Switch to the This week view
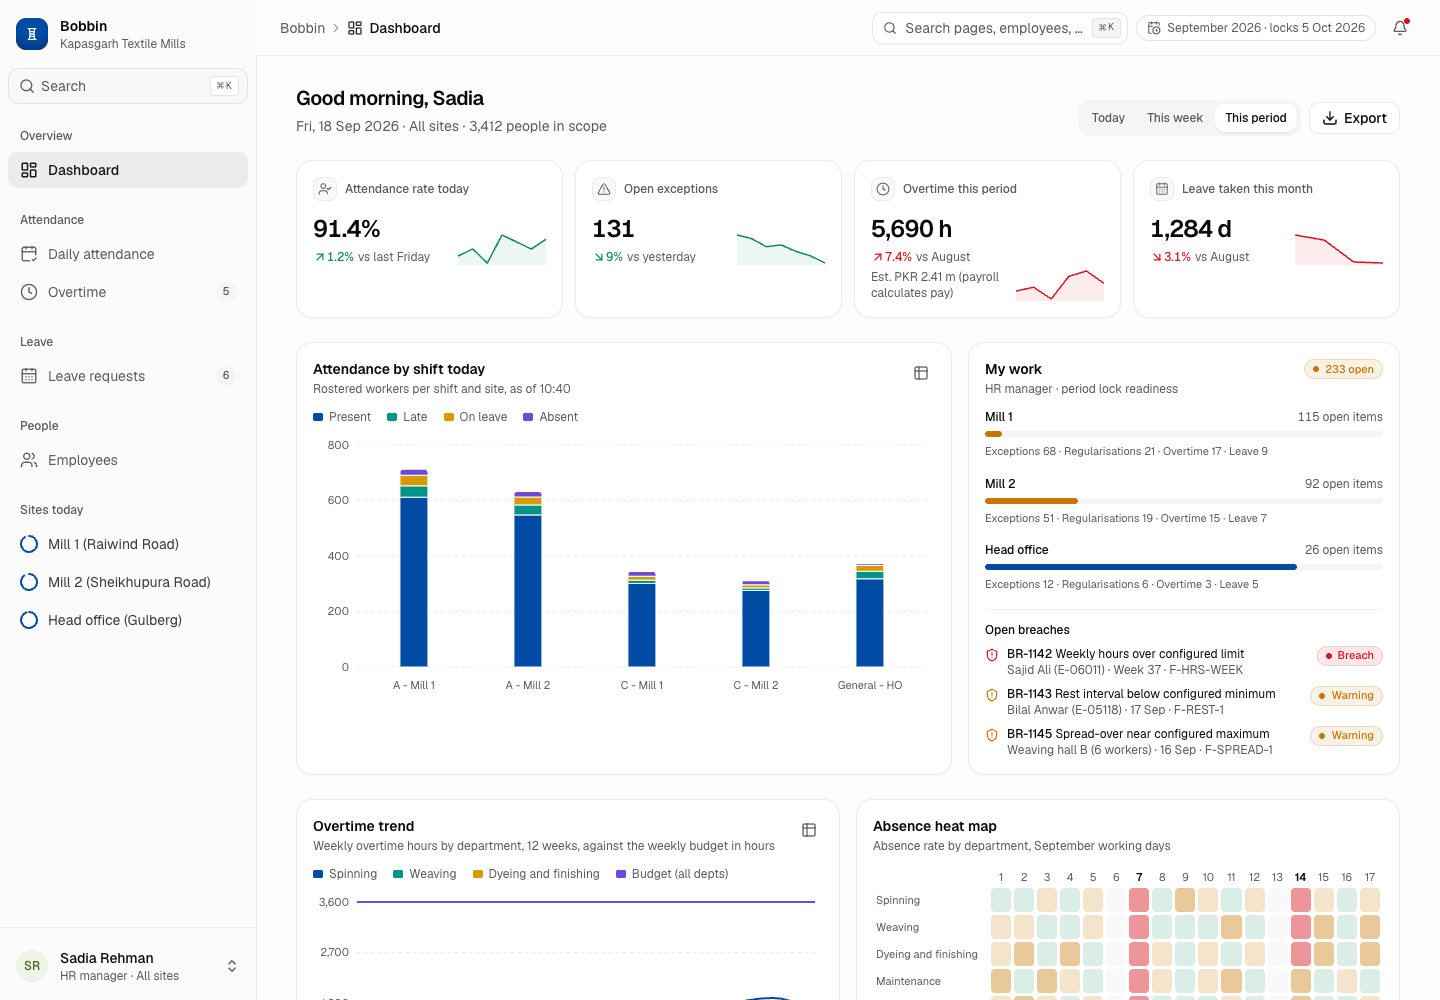Screen dimensions: 1440x1000 (x=1175, y=118)
